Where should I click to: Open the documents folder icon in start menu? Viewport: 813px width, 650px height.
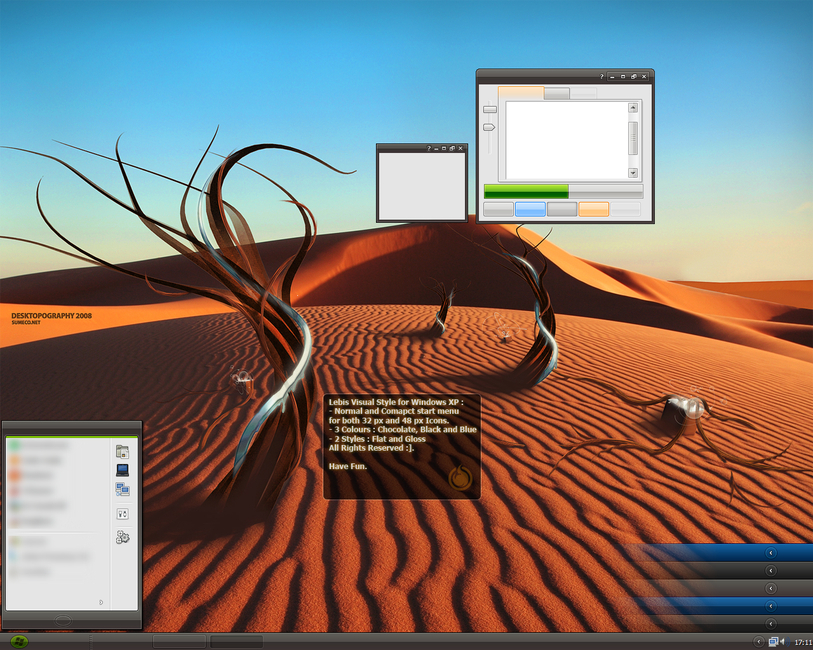(x=122, y=451)
